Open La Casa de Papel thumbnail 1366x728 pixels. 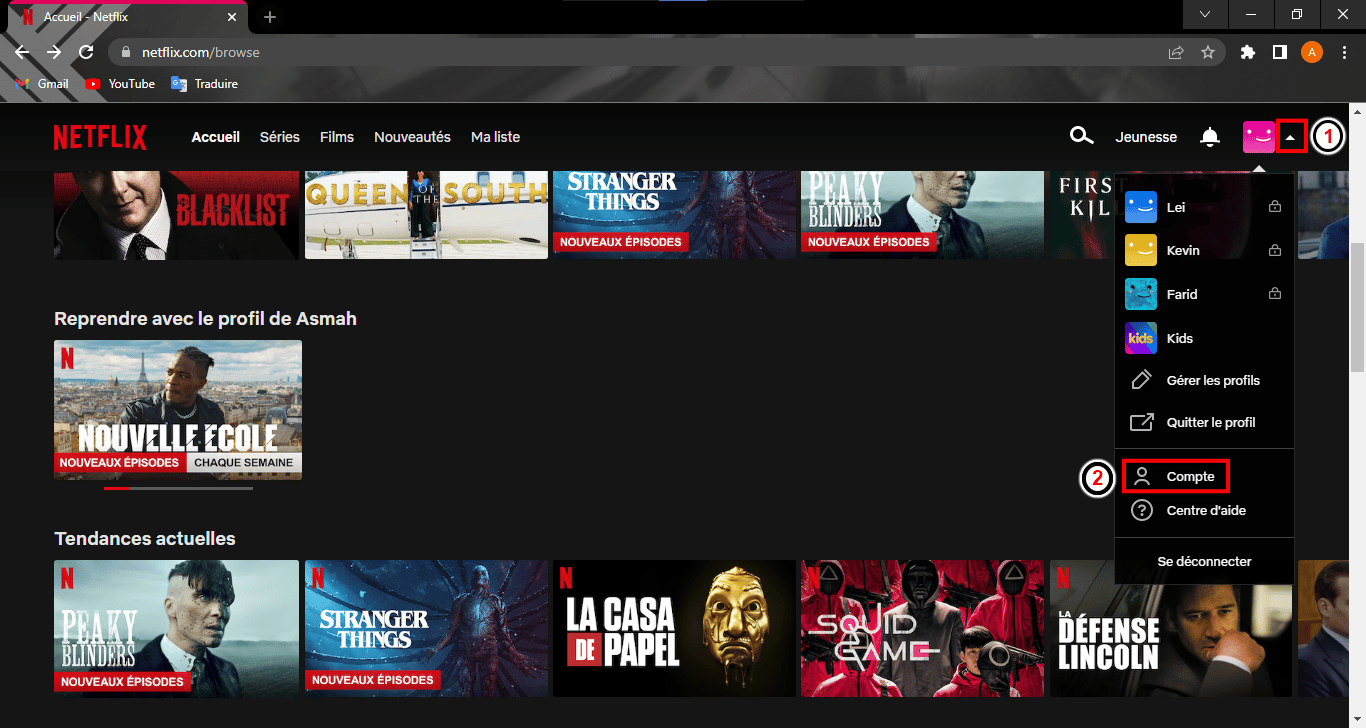(675, 628)
